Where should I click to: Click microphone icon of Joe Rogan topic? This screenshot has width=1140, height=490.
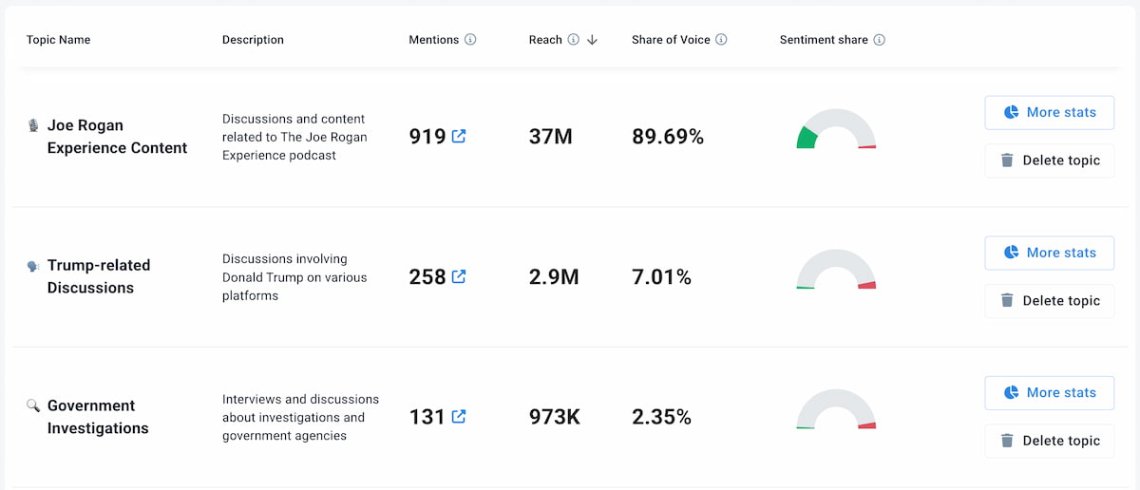pyautogui.click(x=33, y=126)
